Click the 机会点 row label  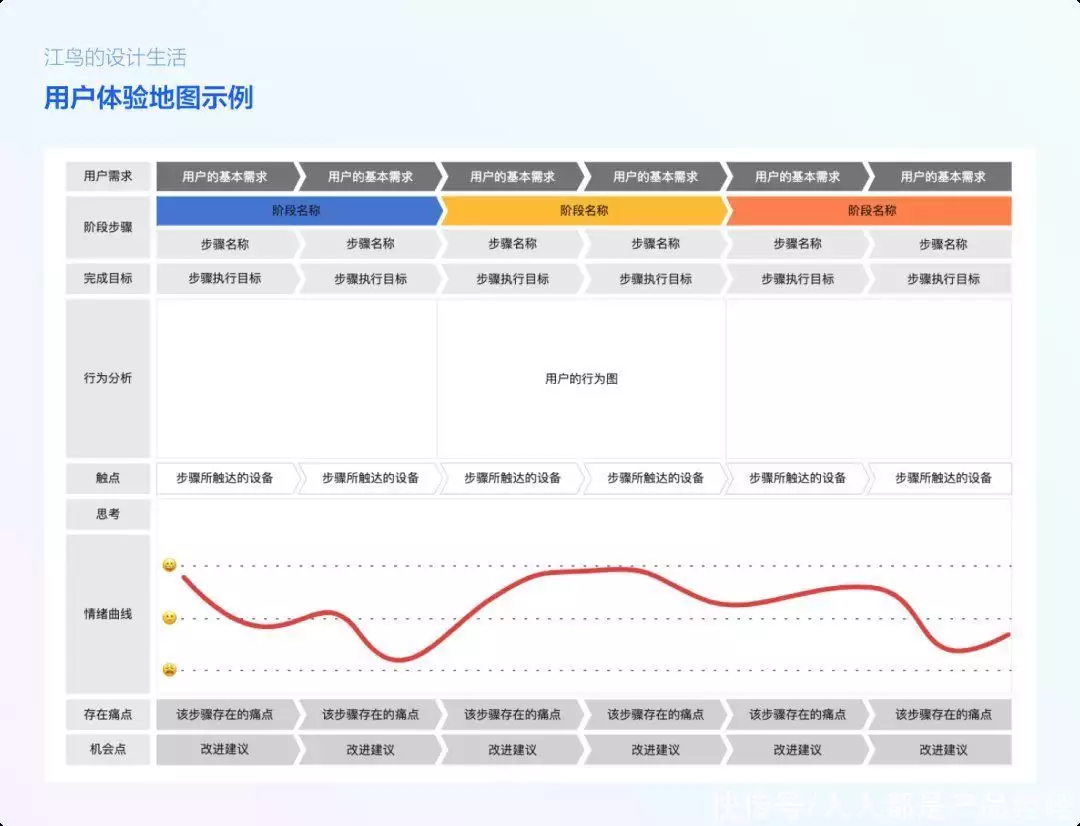click(x=108, y=750)
